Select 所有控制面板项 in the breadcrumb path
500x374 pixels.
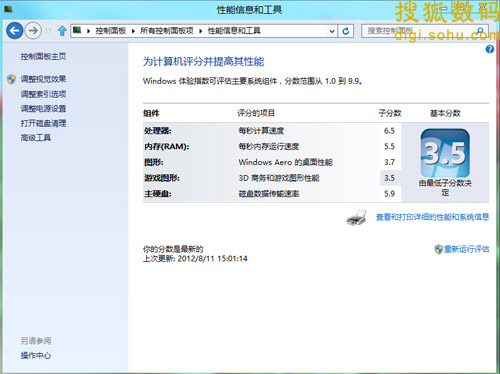[x=167, y=31]
